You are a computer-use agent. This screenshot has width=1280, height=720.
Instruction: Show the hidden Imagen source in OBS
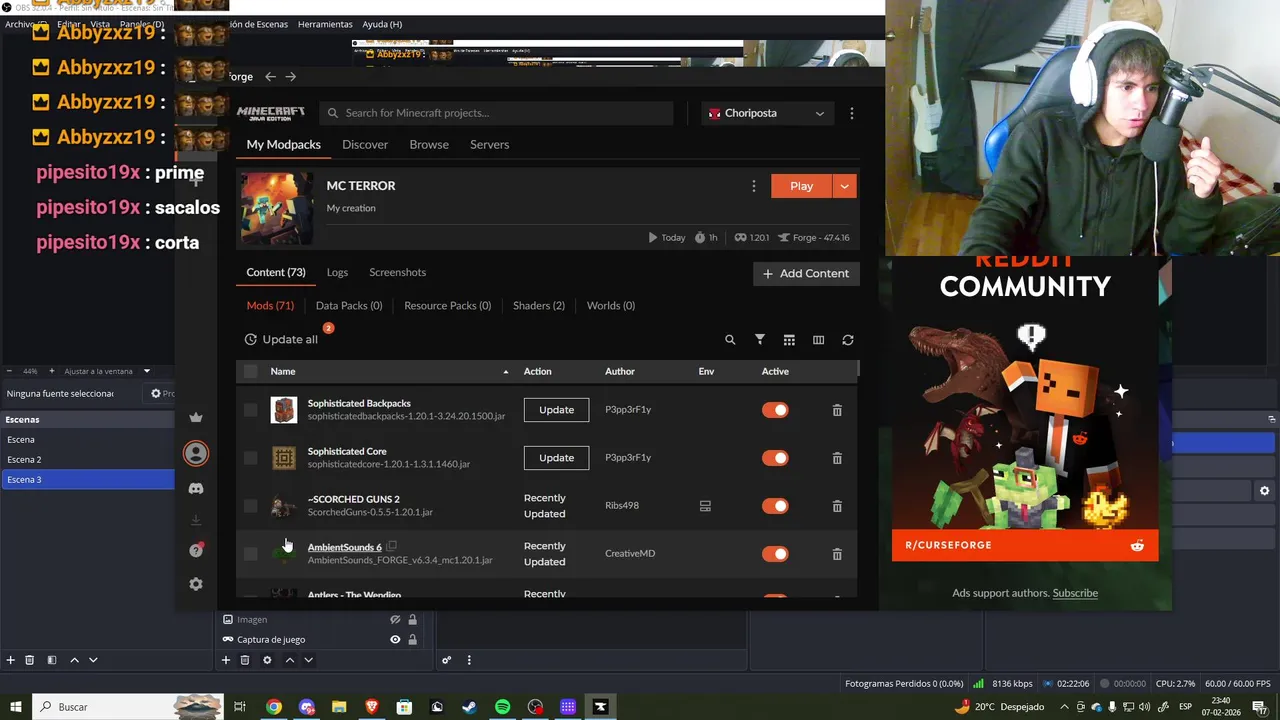pyautogui.click(x=395, y=620)
